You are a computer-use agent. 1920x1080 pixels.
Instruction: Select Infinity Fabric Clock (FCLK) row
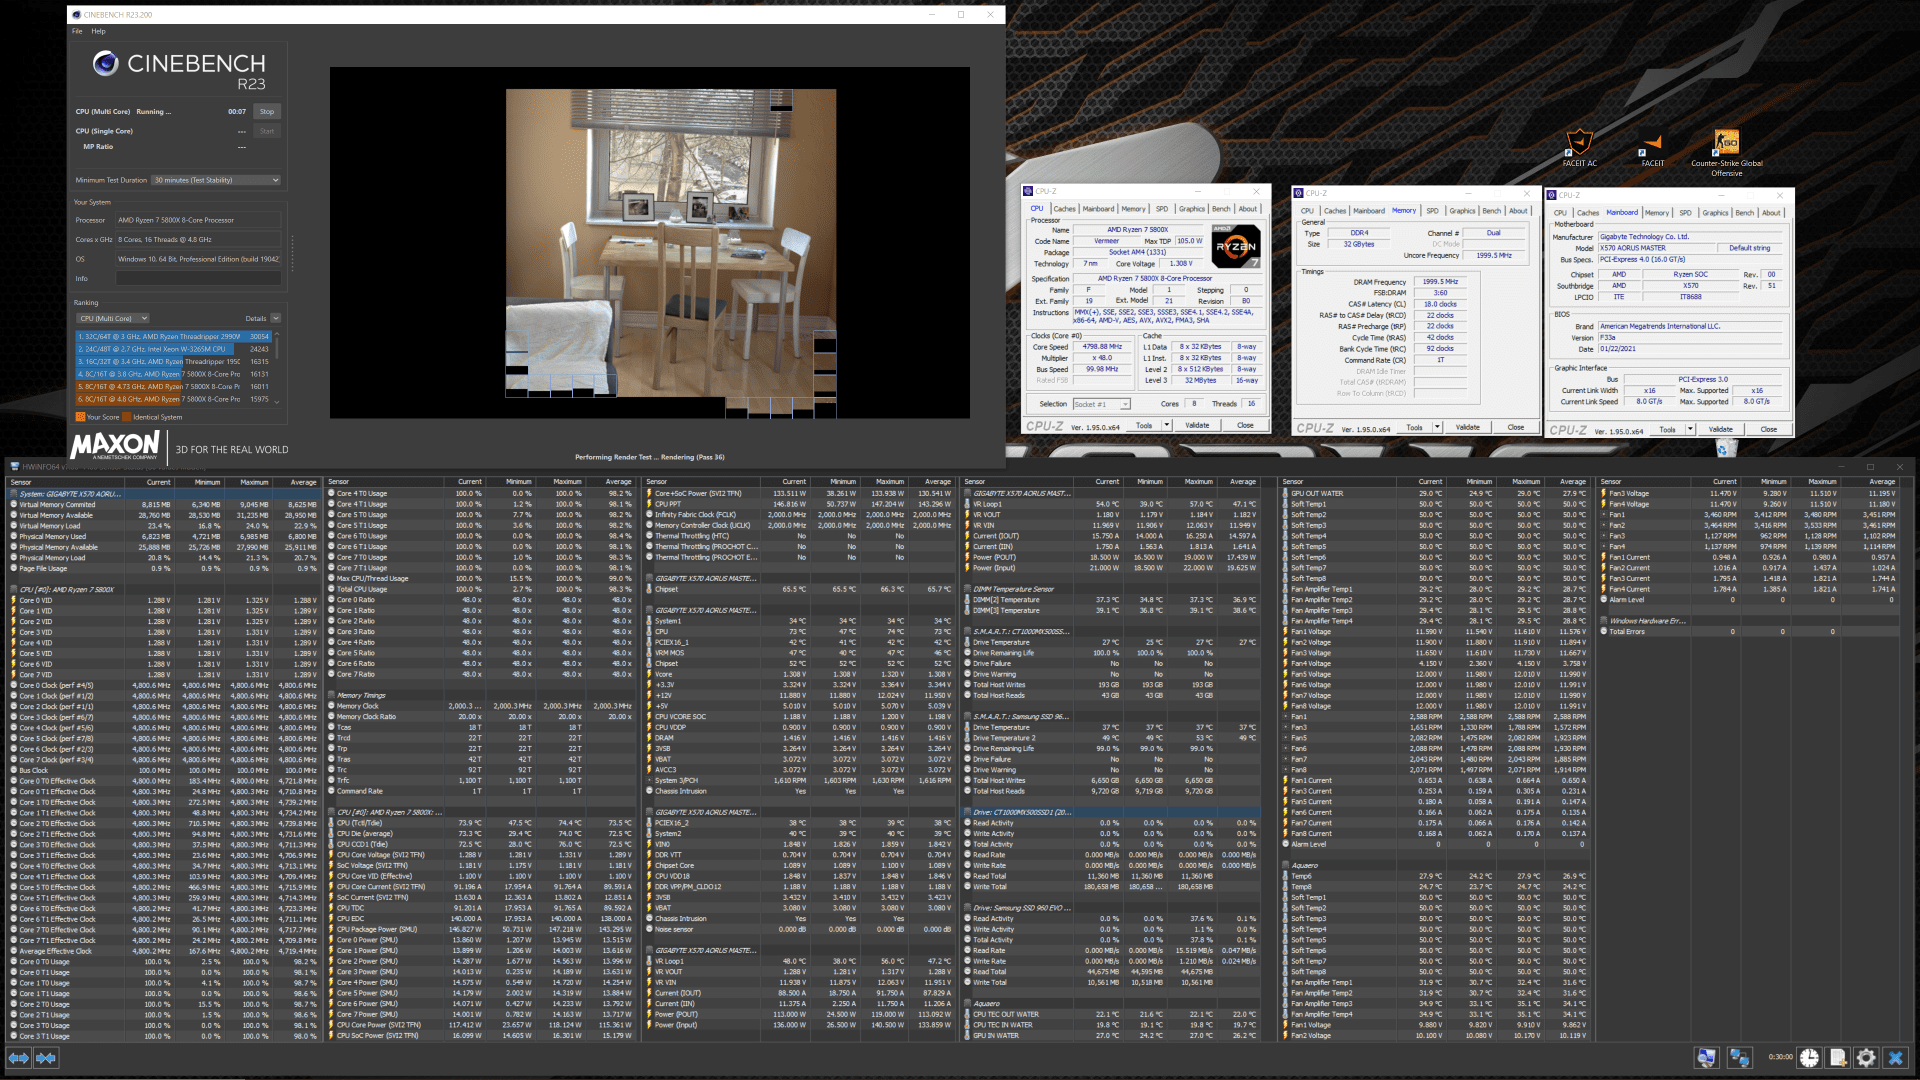pos(800,515)
